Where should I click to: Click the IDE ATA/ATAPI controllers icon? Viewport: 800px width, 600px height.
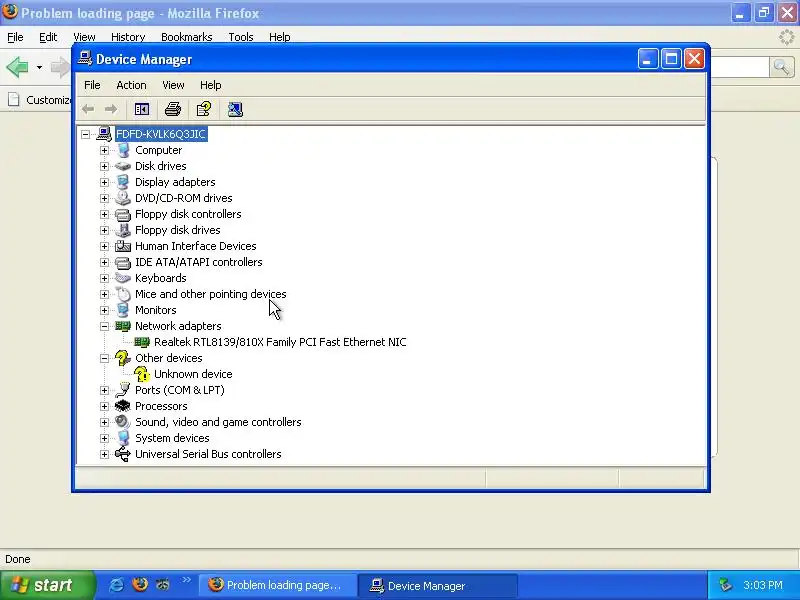(x=123, y=262)
